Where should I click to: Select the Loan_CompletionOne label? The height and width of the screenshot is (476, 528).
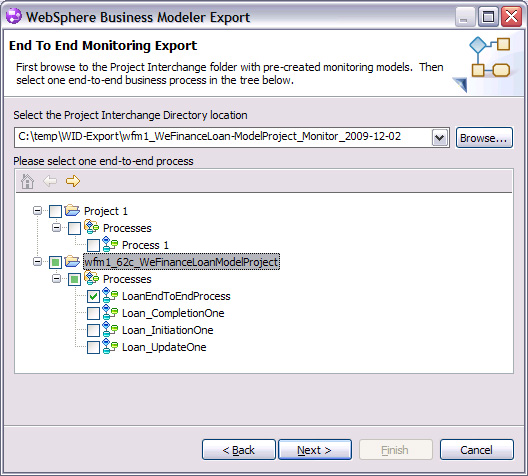point(173,313)
